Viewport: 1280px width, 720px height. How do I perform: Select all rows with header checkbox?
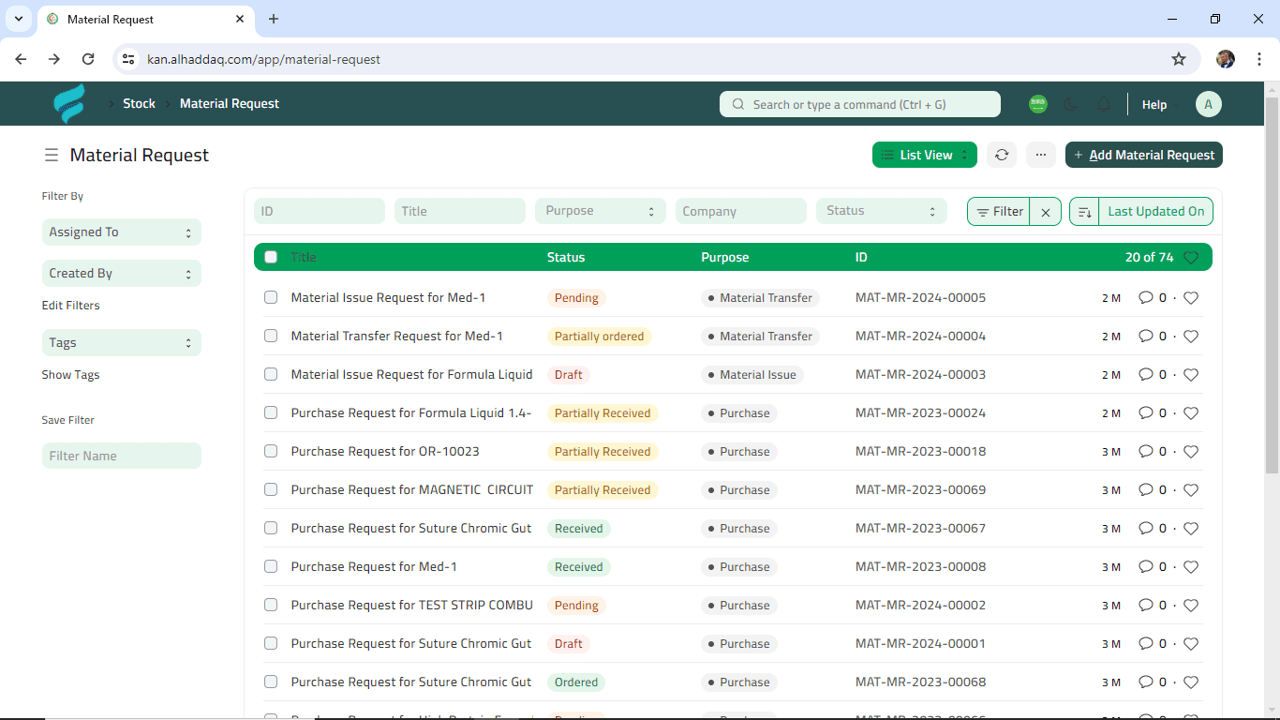coord(270,257)
